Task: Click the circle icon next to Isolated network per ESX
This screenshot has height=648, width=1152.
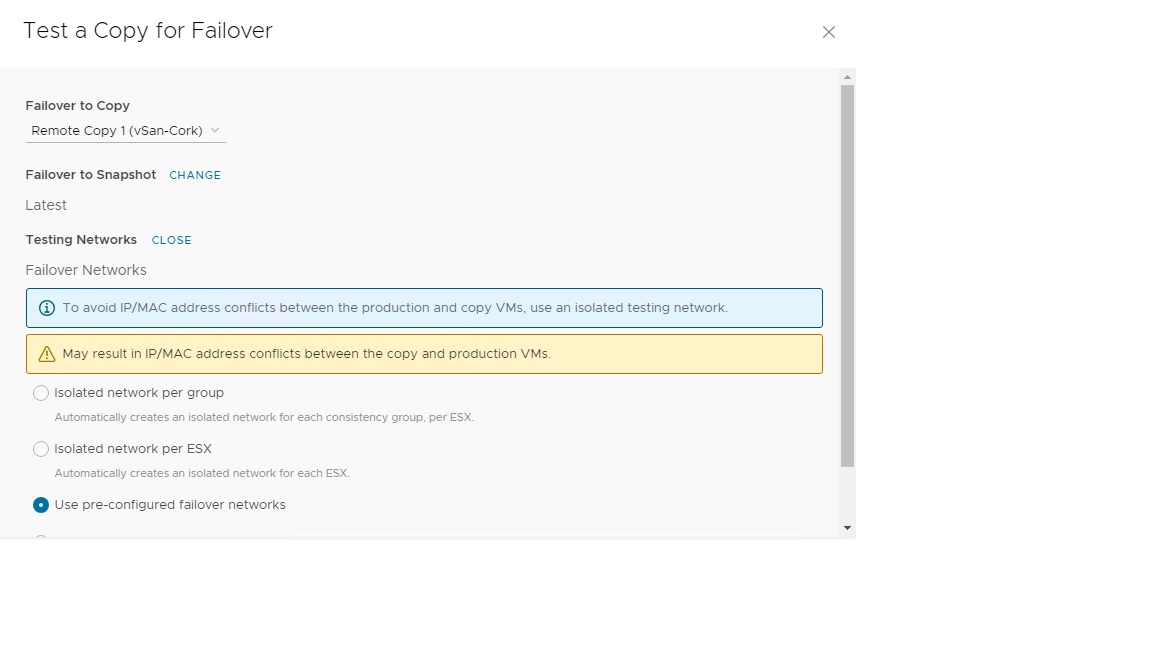Action: [x=41, y=449]
